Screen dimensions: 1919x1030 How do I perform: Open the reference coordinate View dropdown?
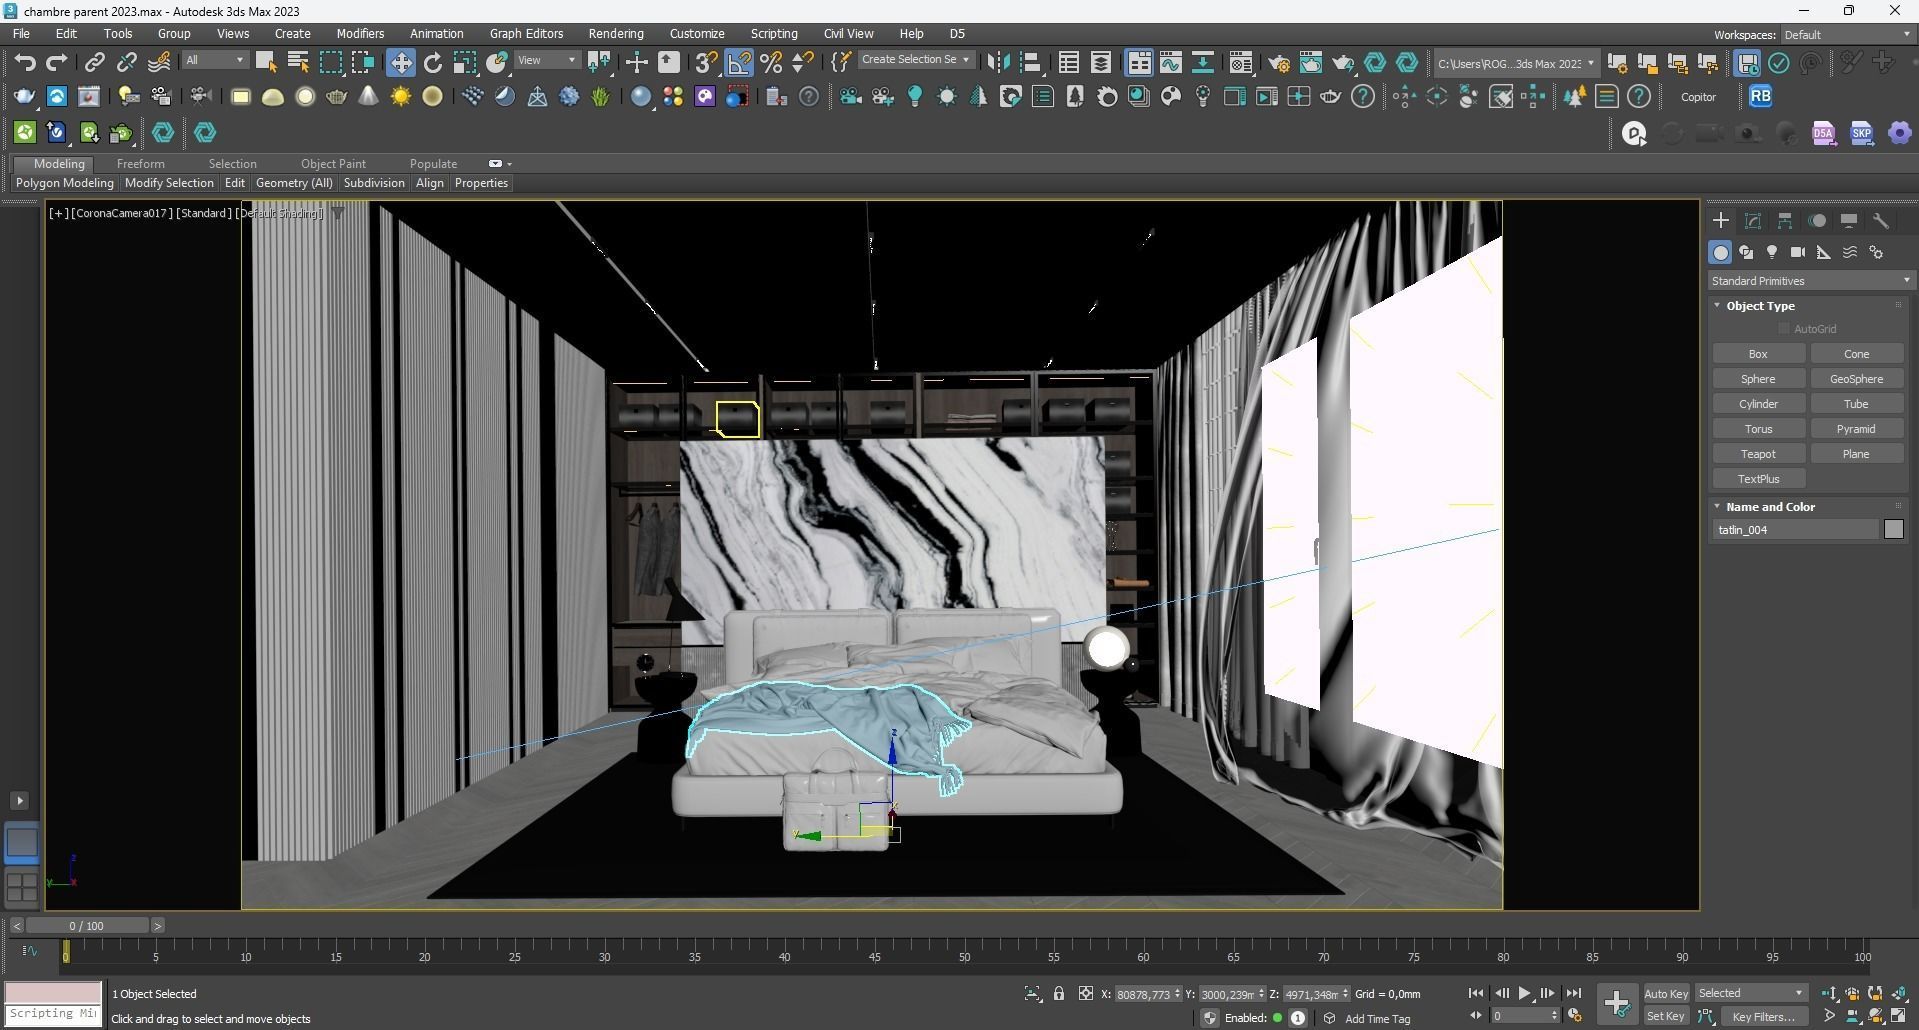tap(546, 61)
